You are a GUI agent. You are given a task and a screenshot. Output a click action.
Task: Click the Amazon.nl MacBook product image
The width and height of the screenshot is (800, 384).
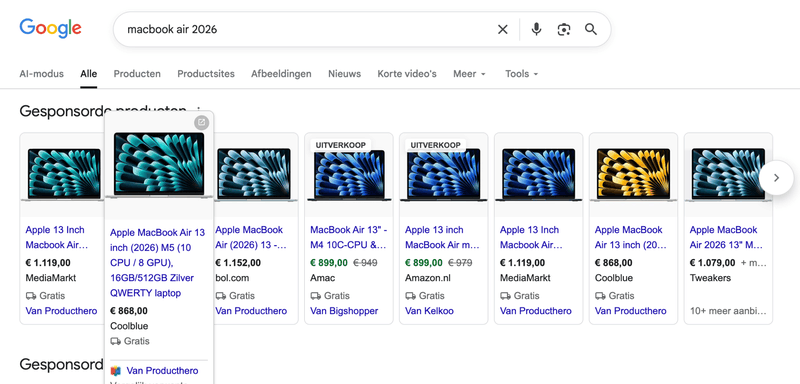[x=444, y=176]
